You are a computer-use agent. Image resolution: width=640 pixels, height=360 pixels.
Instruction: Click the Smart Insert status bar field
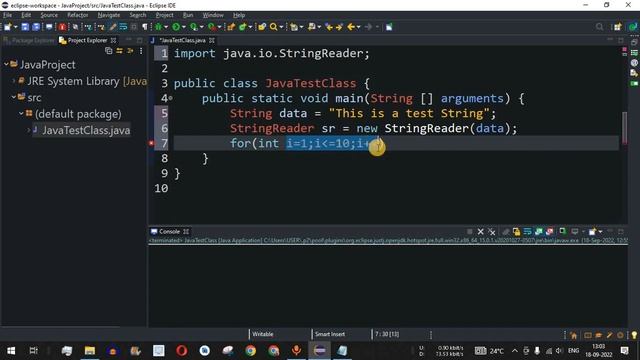click(x=330, y=334)
